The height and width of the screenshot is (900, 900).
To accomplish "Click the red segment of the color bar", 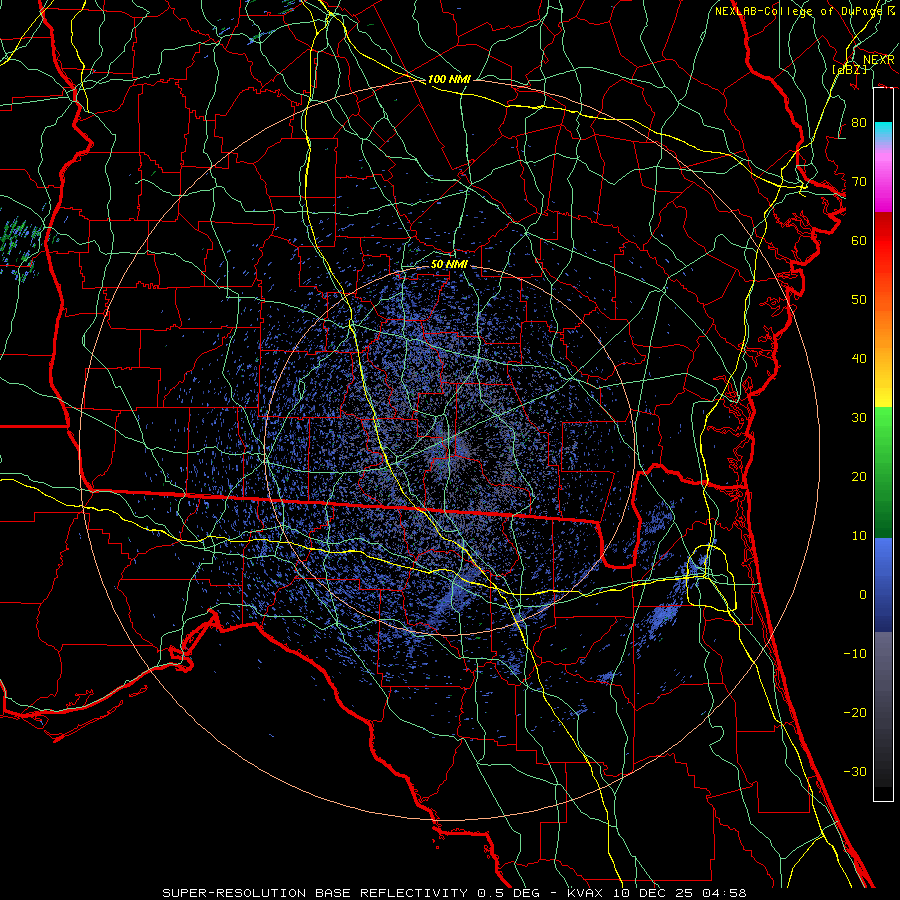I will click(883, 241).
